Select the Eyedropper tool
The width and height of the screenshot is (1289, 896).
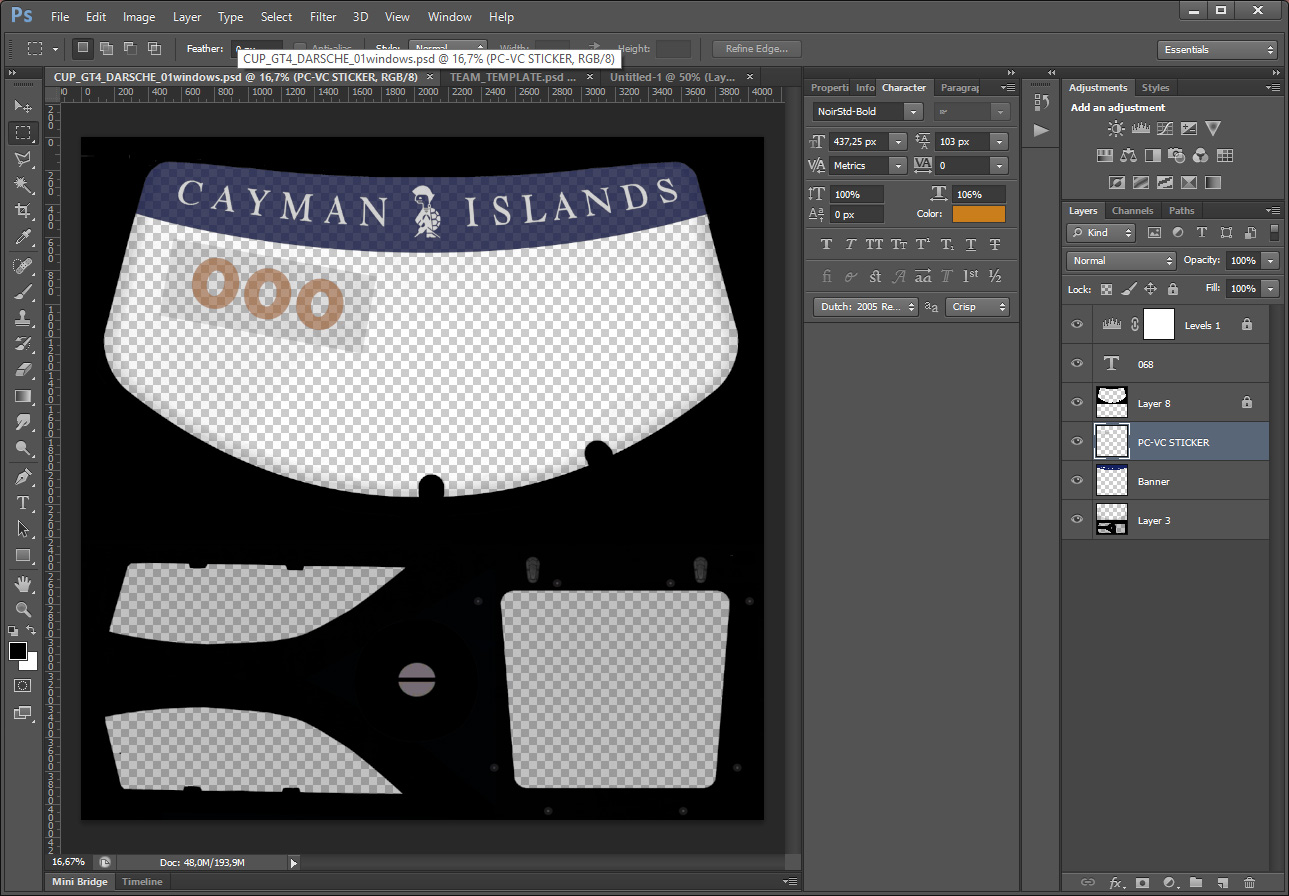[x=22, y=237]
